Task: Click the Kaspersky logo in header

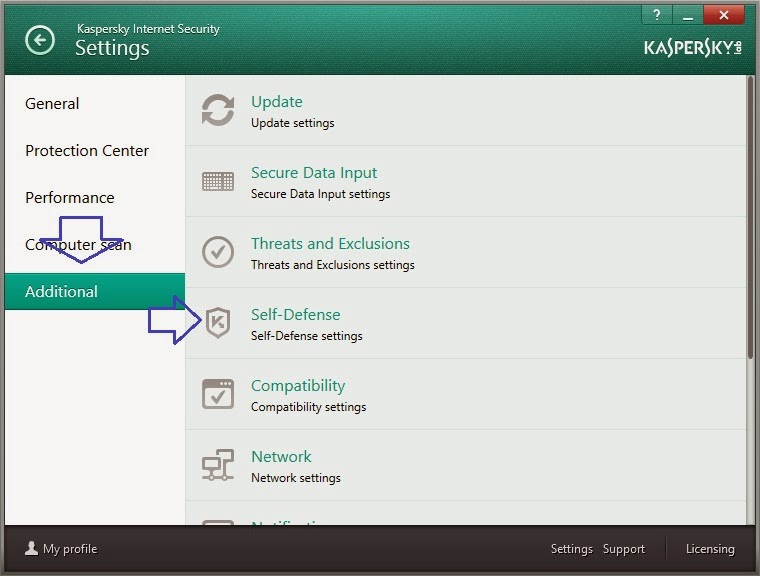Action: [693, 48]
